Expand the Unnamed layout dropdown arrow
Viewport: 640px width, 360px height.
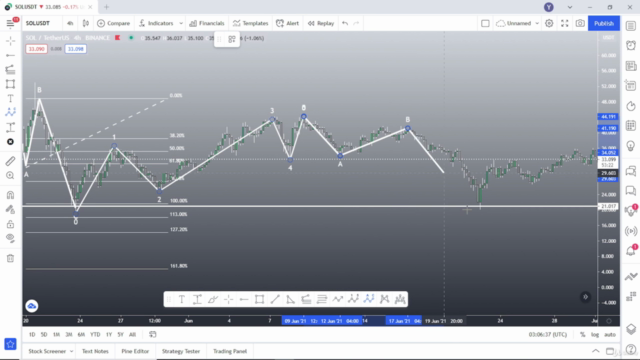(537, 23)
